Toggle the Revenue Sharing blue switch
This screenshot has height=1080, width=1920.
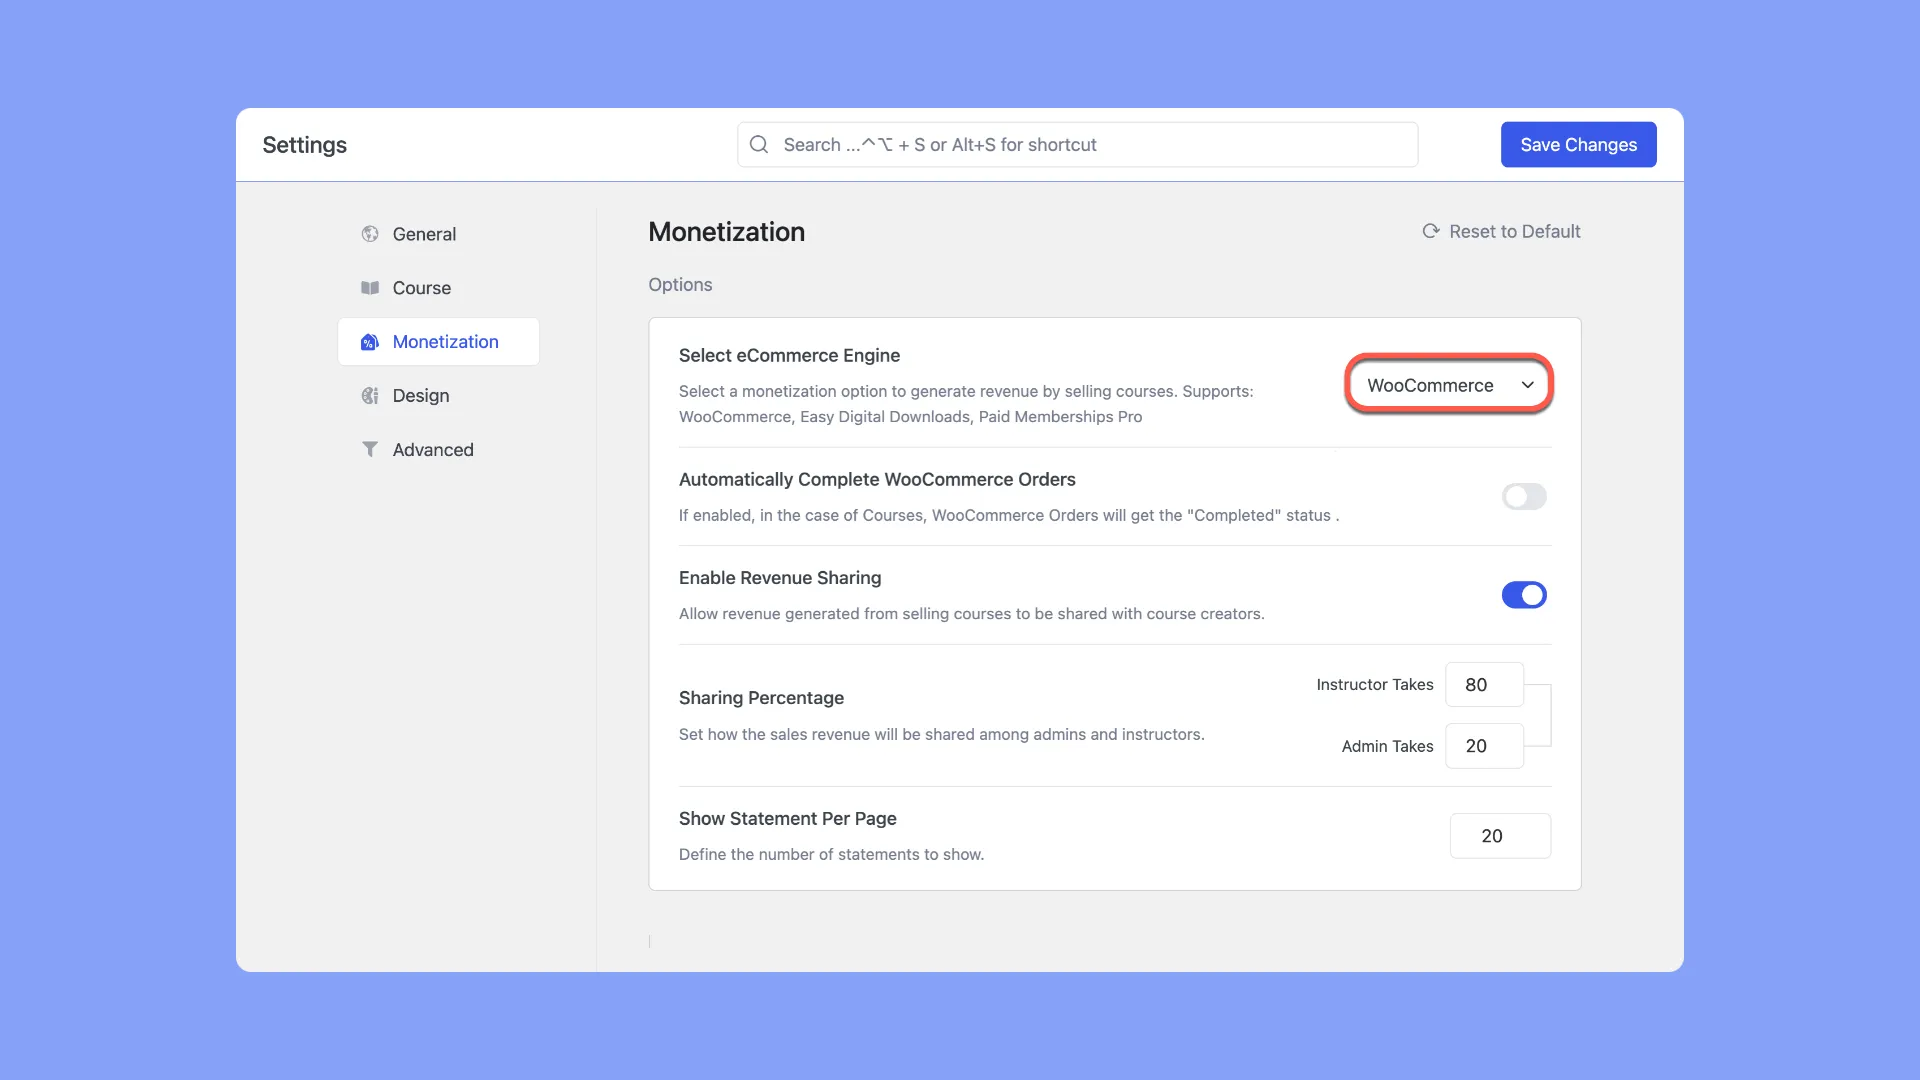(x=1524, y=595)
